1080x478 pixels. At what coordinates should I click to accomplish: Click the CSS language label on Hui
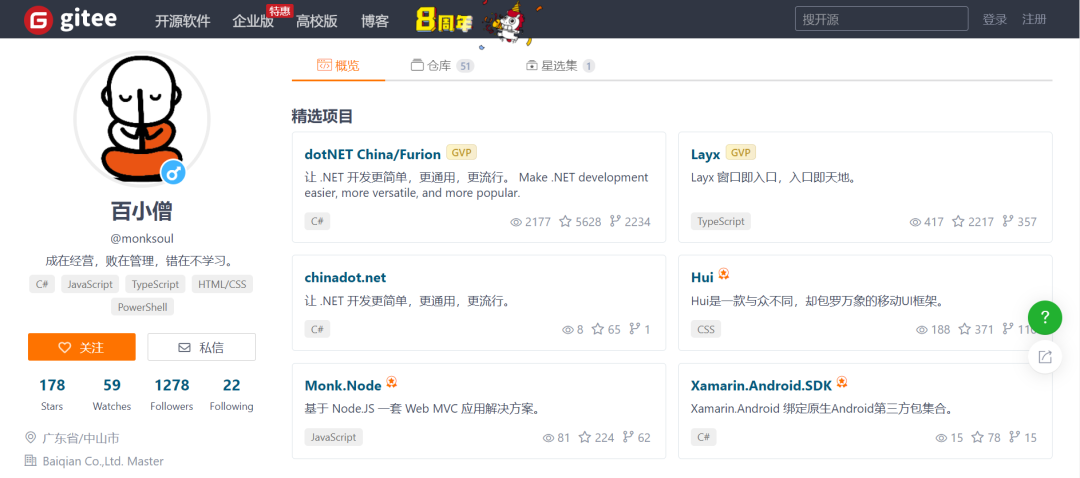[x=706, y=329]
